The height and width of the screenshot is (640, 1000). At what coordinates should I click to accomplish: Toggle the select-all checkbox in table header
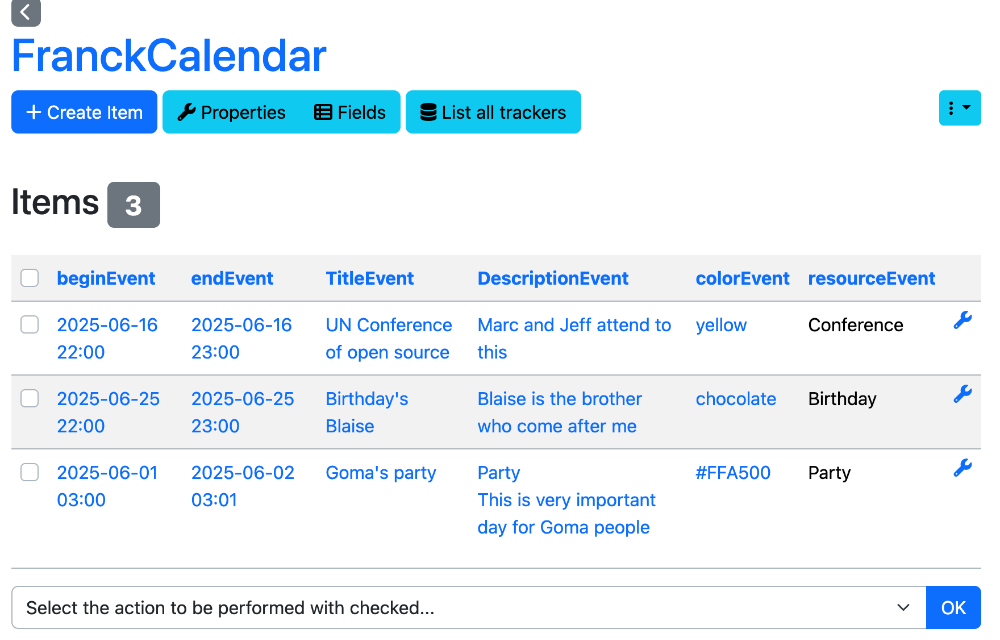click(29, 278)
